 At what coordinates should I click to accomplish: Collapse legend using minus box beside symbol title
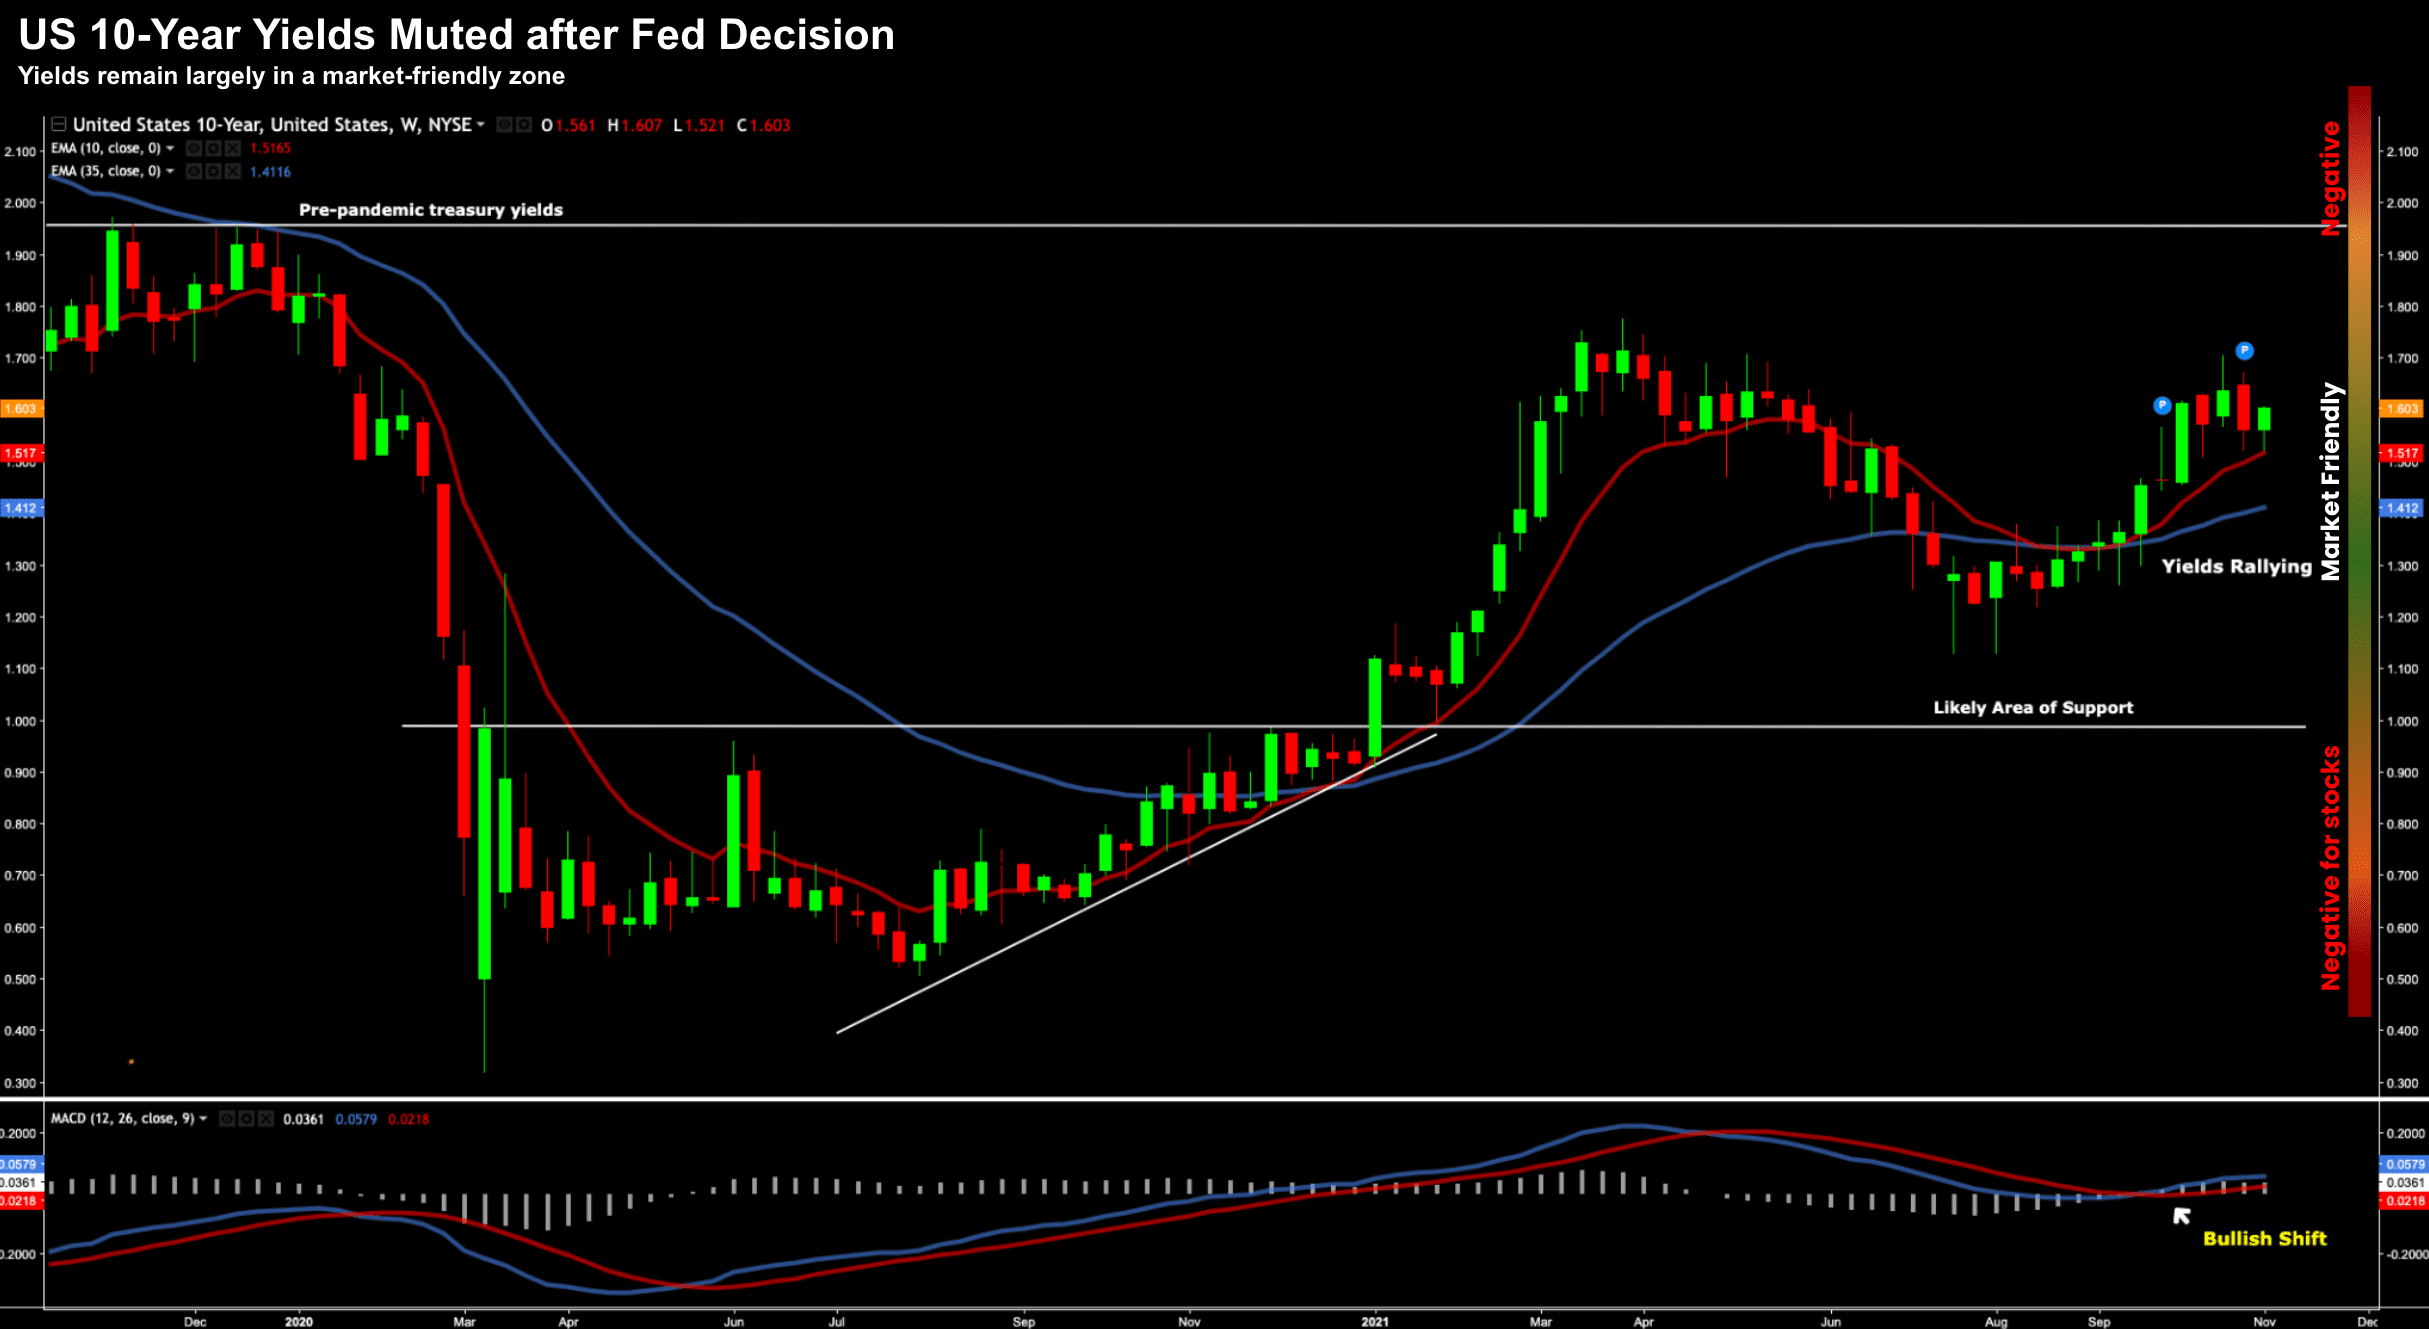click(x=58, y=124)
